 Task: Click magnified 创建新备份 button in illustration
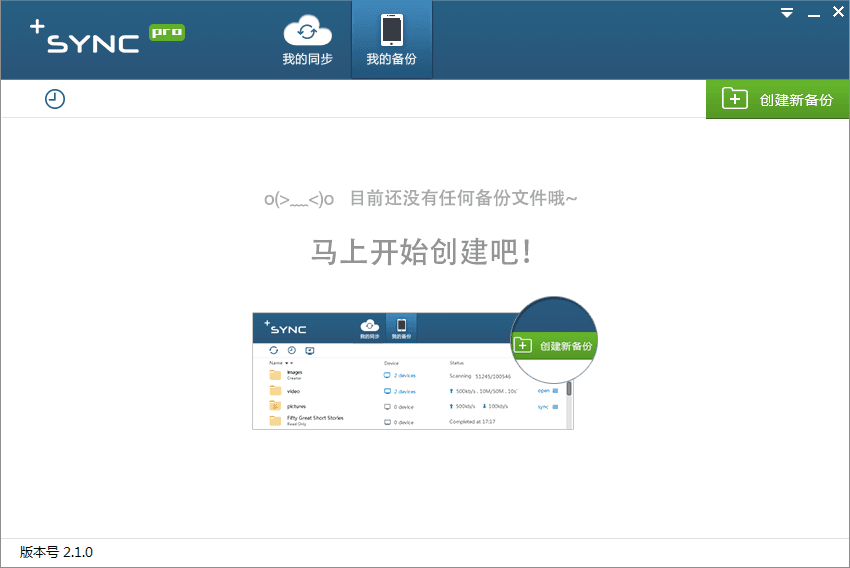555,346
